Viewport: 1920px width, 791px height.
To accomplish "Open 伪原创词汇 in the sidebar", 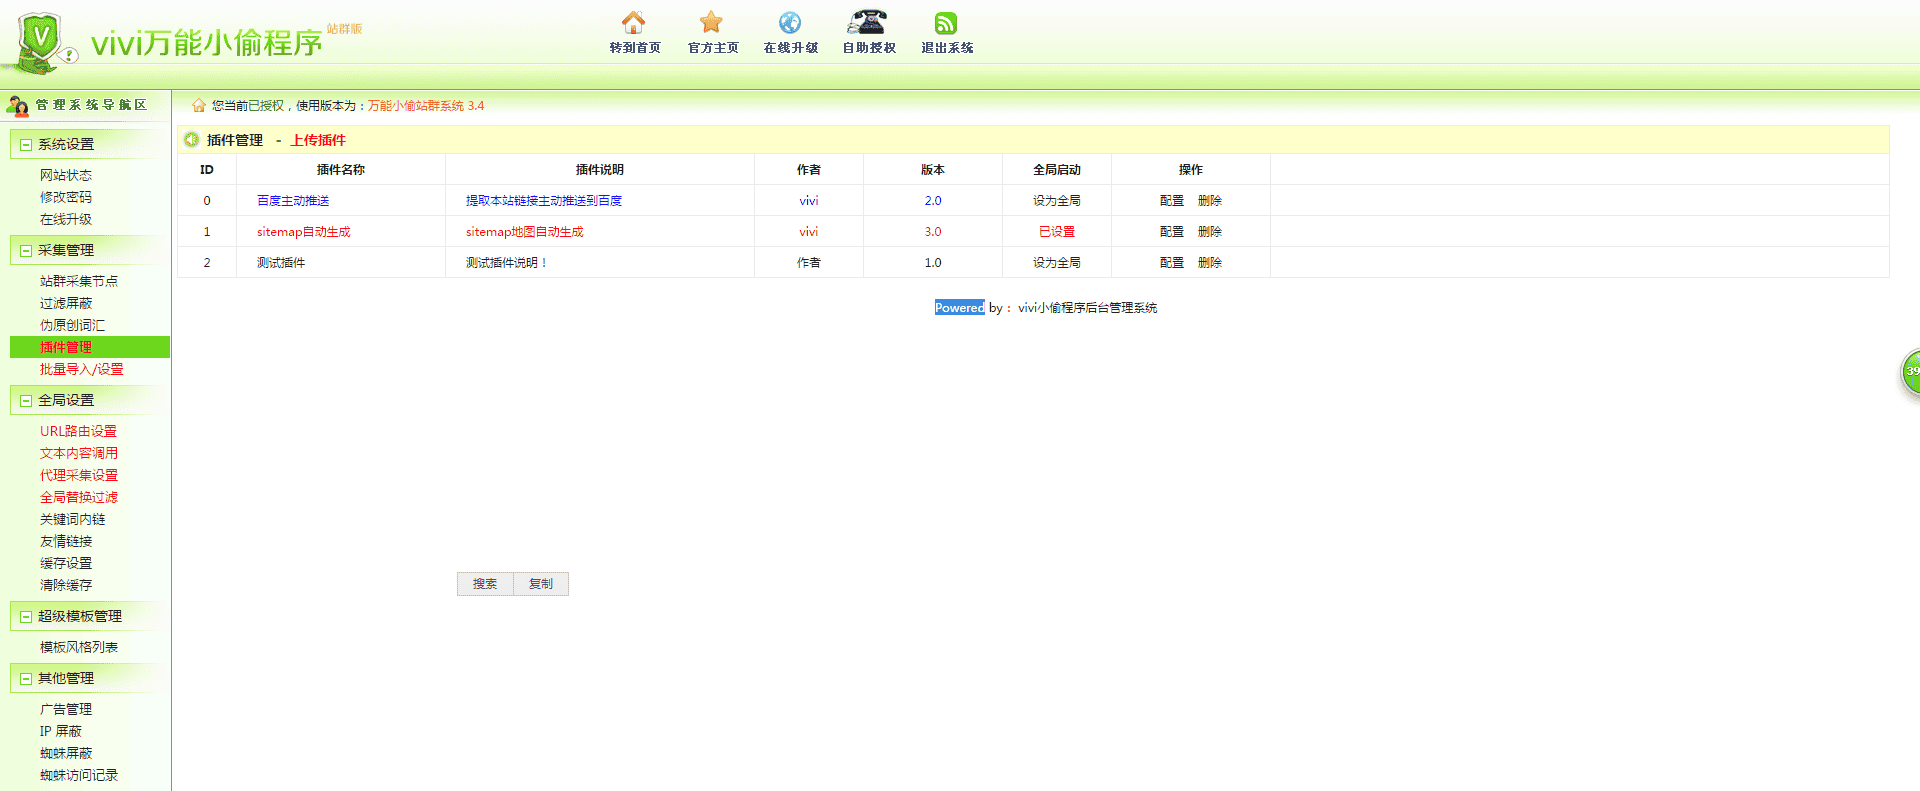I will click(x=72, y=325).
